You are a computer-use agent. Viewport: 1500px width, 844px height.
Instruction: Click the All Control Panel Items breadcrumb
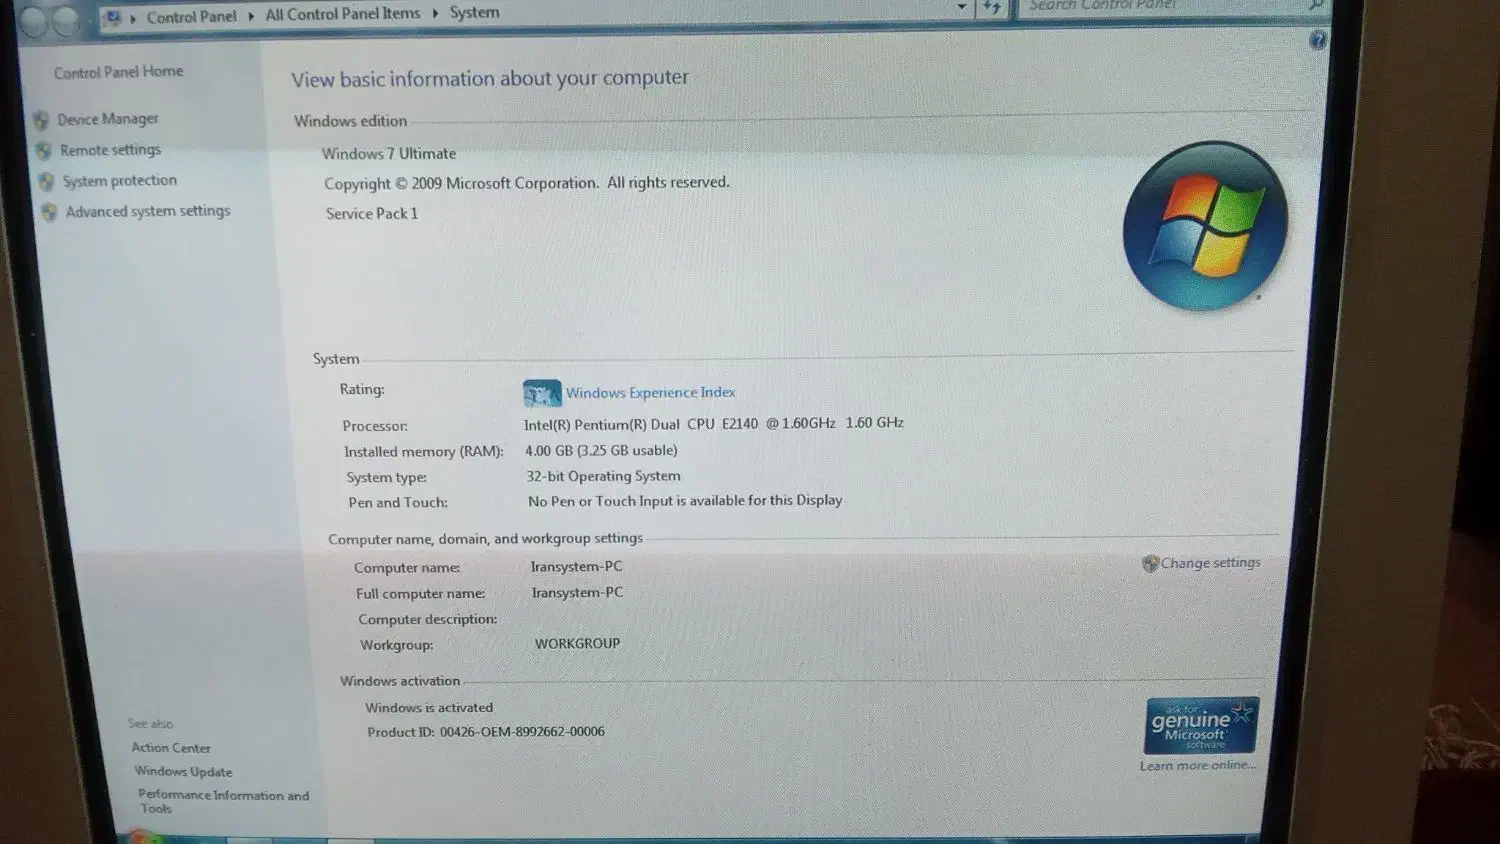(x=342, y=14)
